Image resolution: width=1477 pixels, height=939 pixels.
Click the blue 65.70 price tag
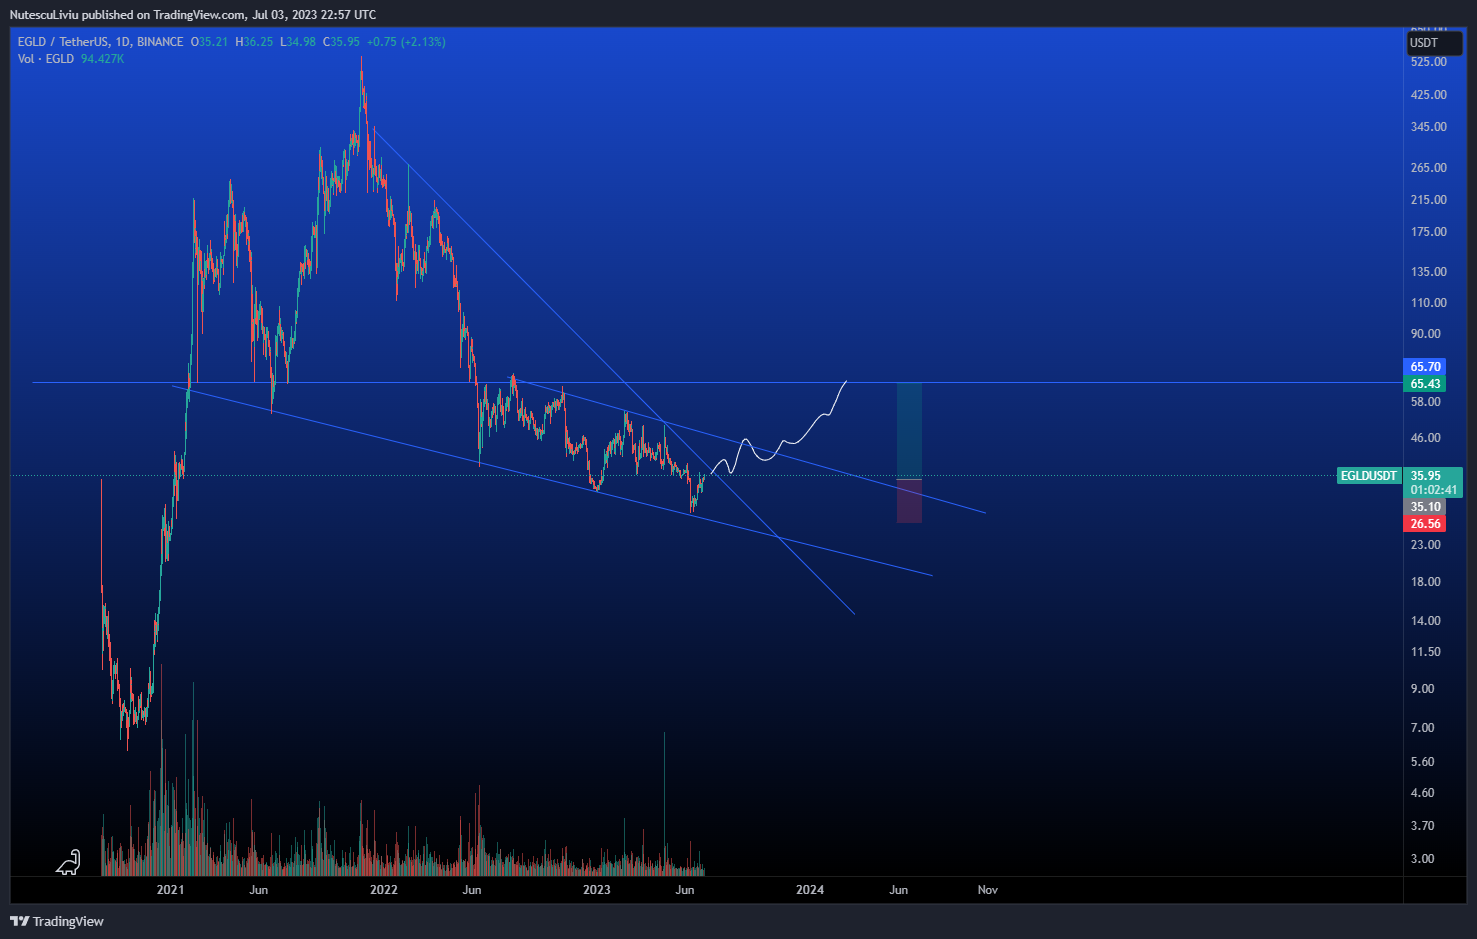tap(1425, 367)
